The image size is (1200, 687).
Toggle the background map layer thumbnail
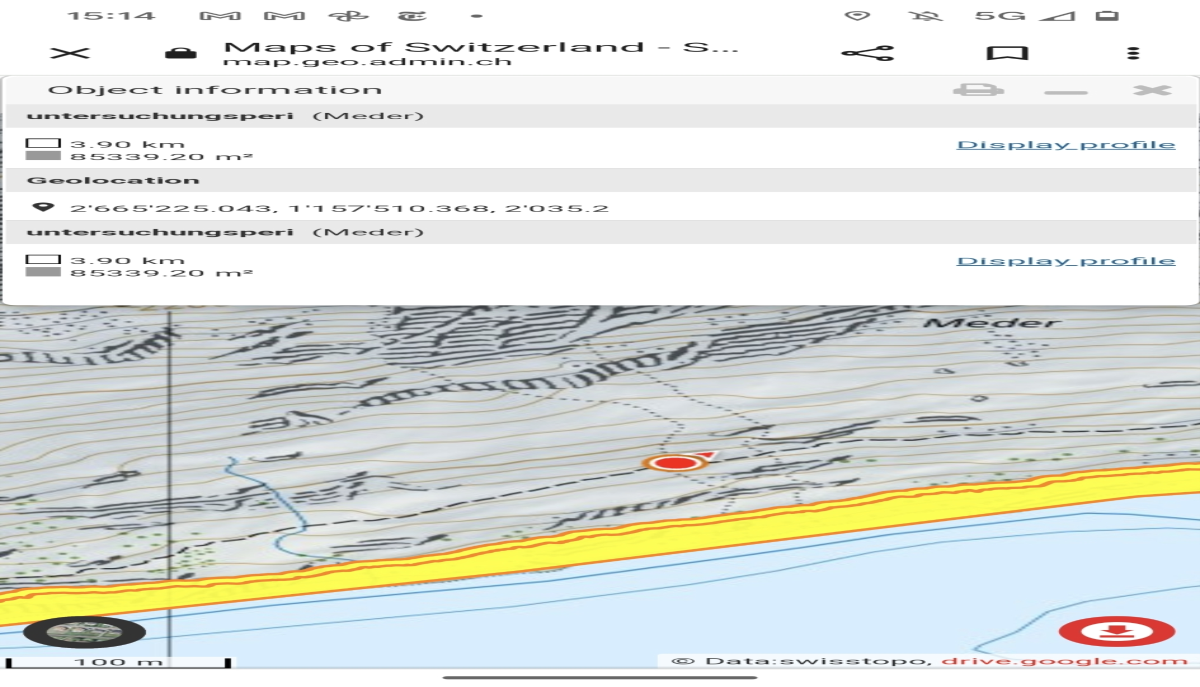pyautogui.click(x=84, y=632)
